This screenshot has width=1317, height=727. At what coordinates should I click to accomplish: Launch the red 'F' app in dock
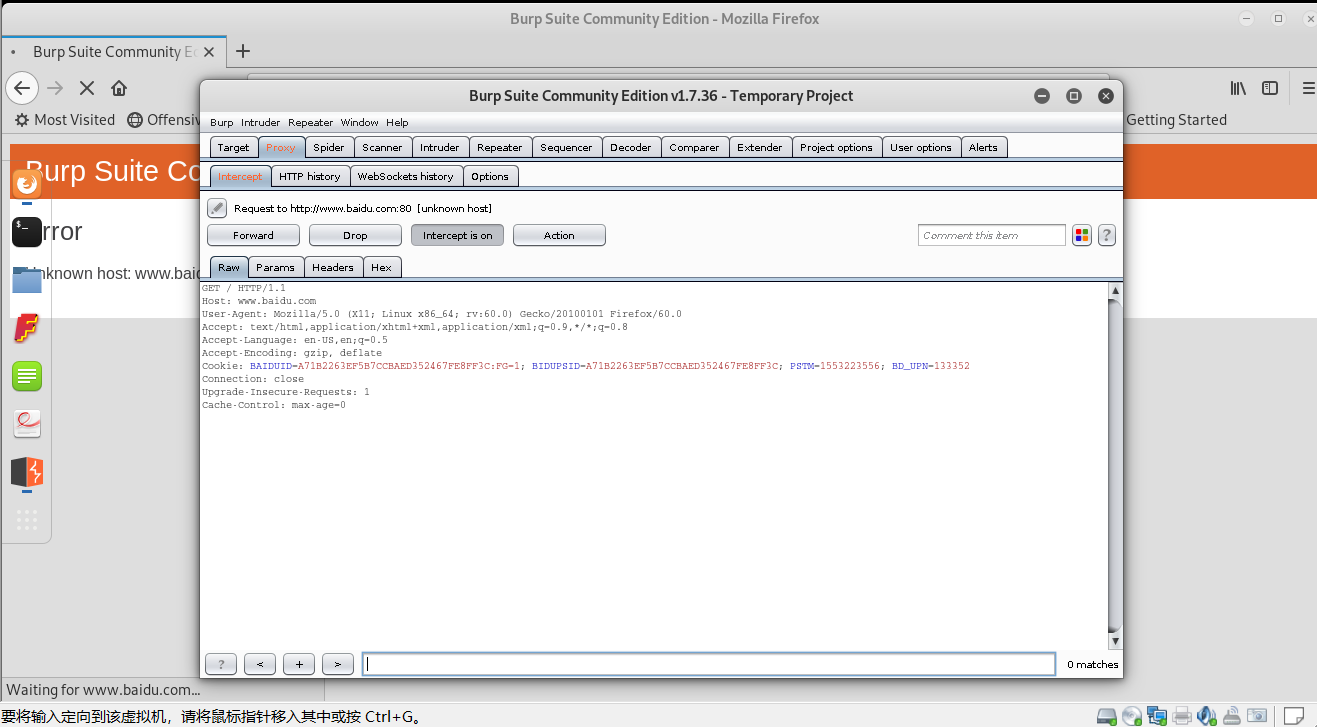(x=27, y=328)
